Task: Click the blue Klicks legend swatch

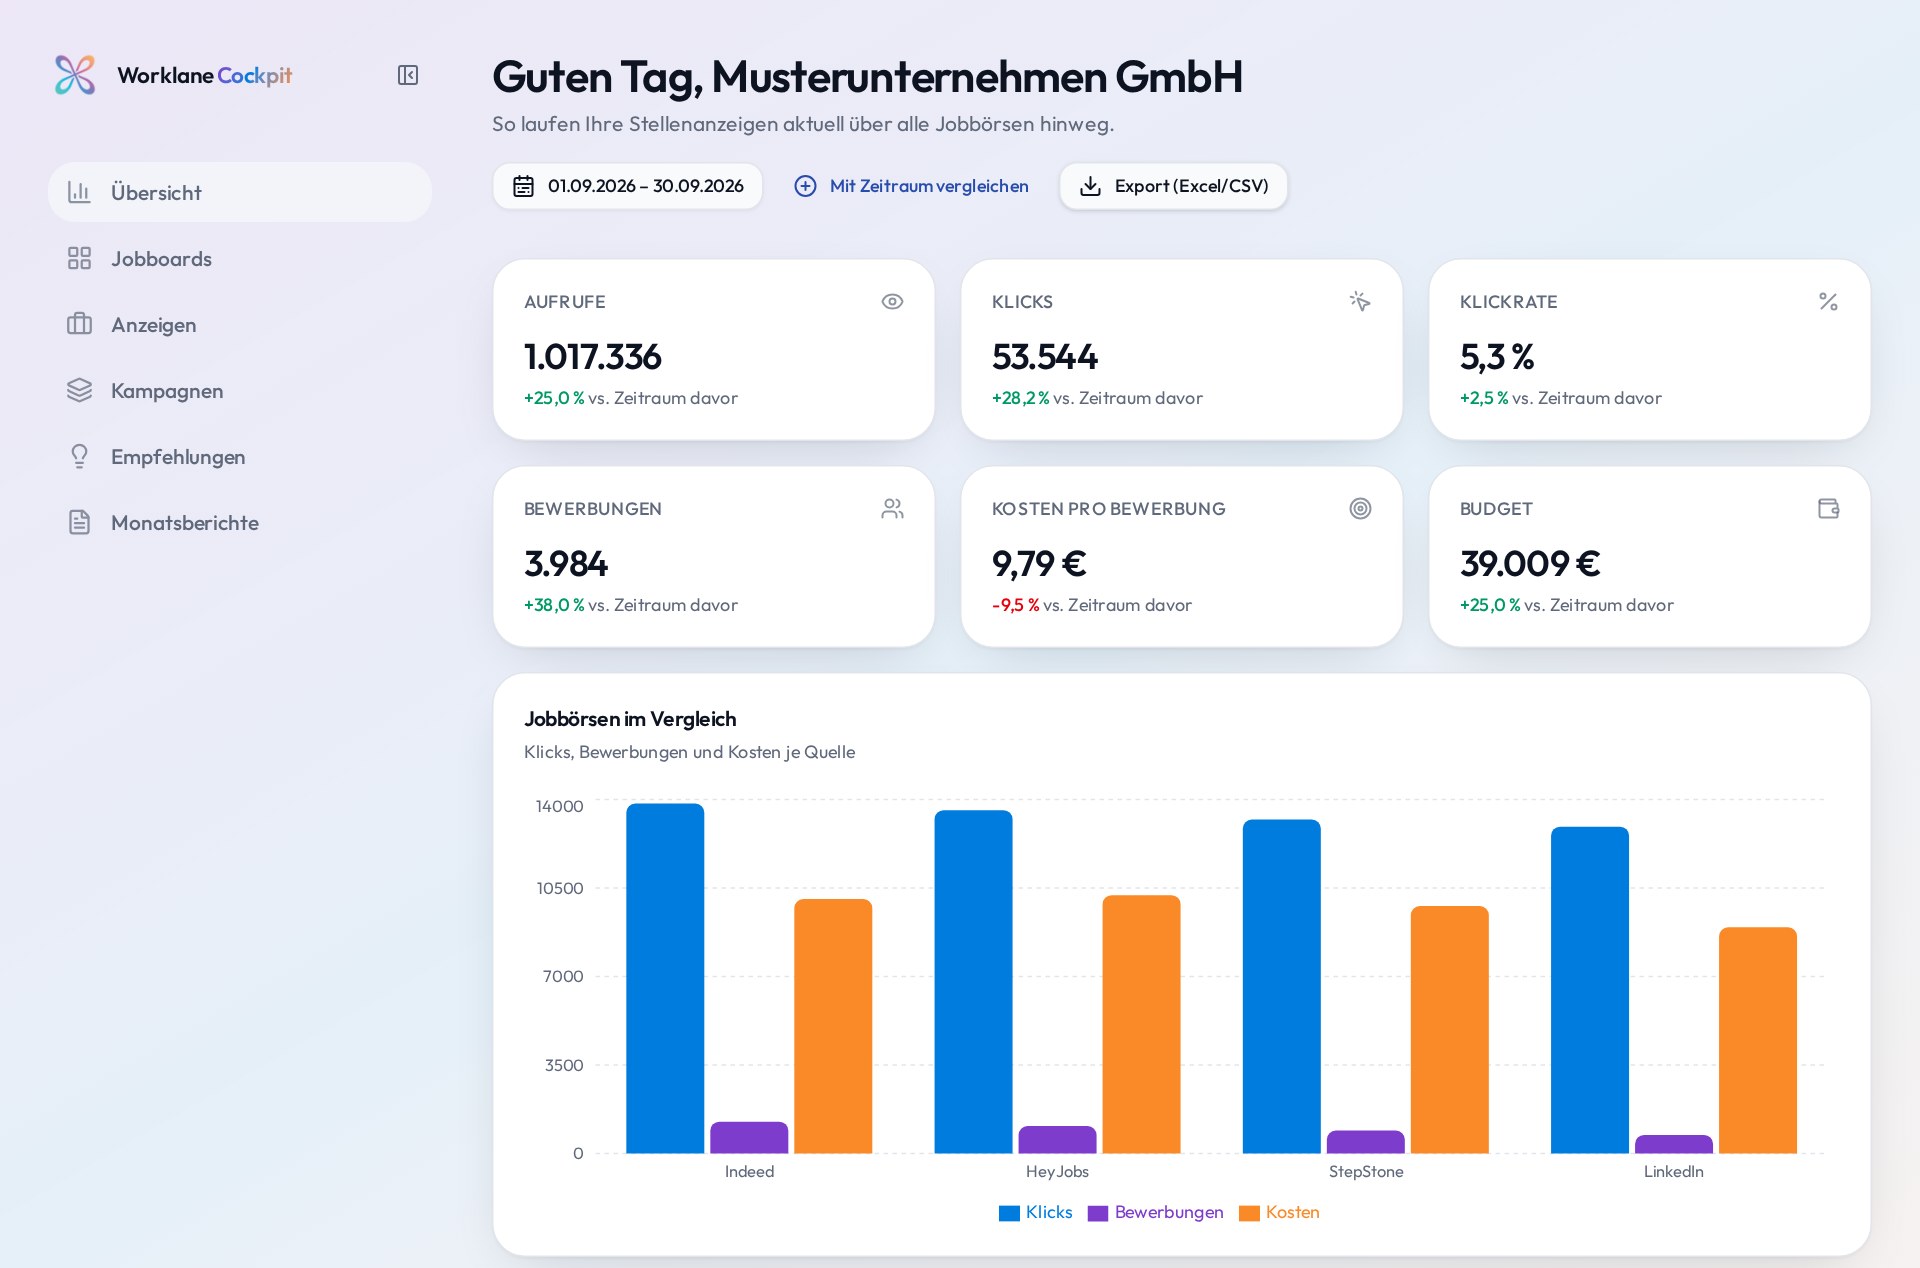Action: [x=1009, y=1213]
